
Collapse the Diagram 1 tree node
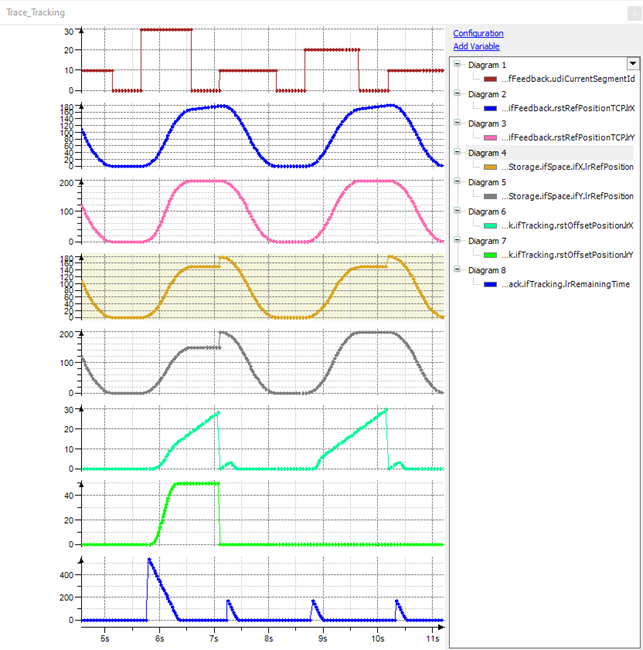coord(457,64)
